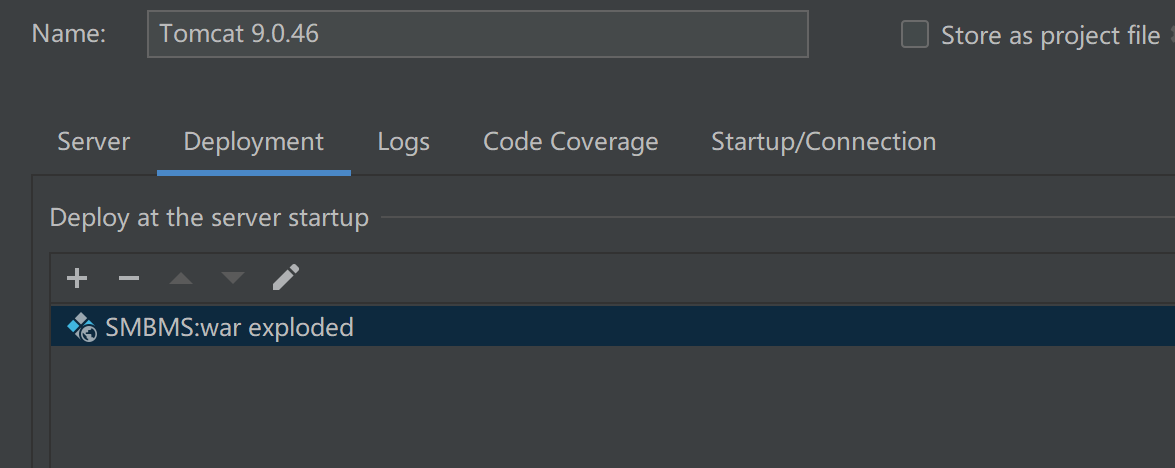Click the 'Name:' label
This screenshot has width=1175, height=468.
click(68, 34)
